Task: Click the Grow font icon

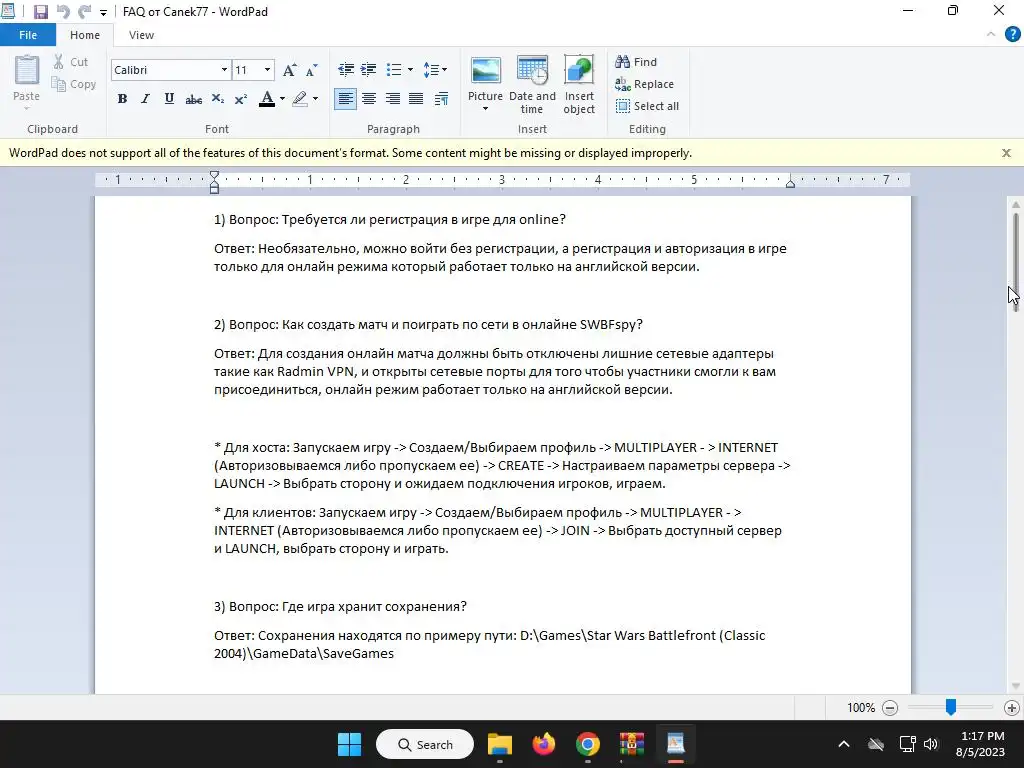Action: 290,70
